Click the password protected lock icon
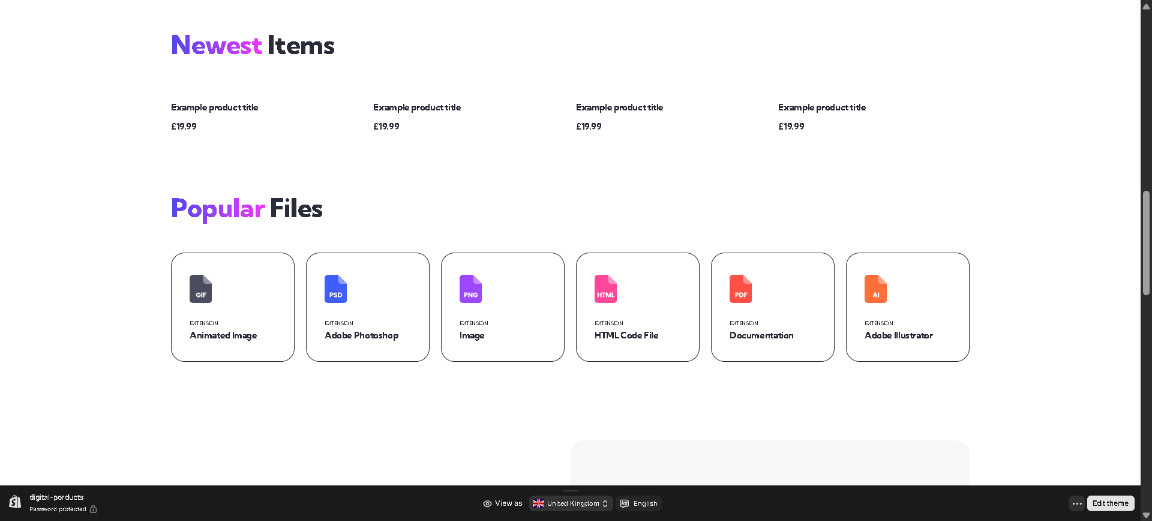Screen dimensions: 1152x521 pos(93,509)
